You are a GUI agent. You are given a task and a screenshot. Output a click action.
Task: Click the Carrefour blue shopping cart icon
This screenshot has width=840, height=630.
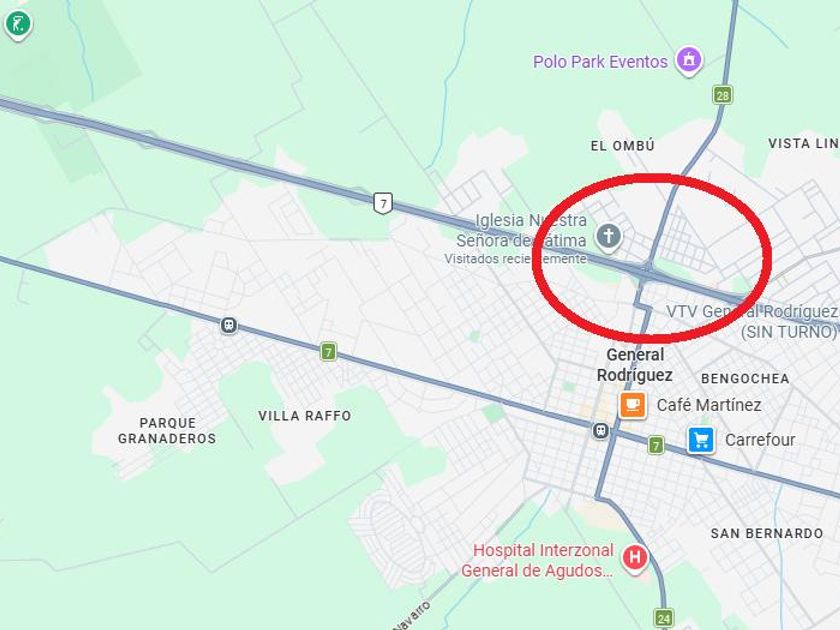tap(701, 440)
